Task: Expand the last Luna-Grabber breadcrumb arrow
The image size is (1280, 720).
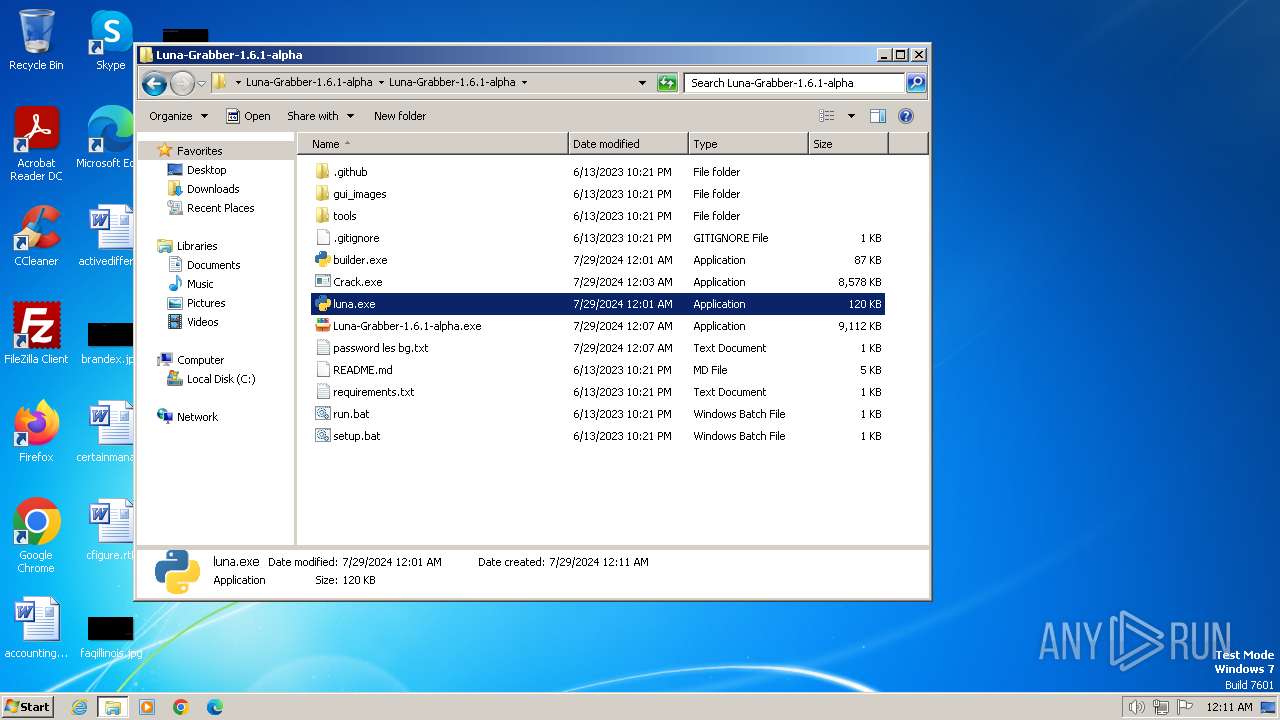Action: coord(524,83)
